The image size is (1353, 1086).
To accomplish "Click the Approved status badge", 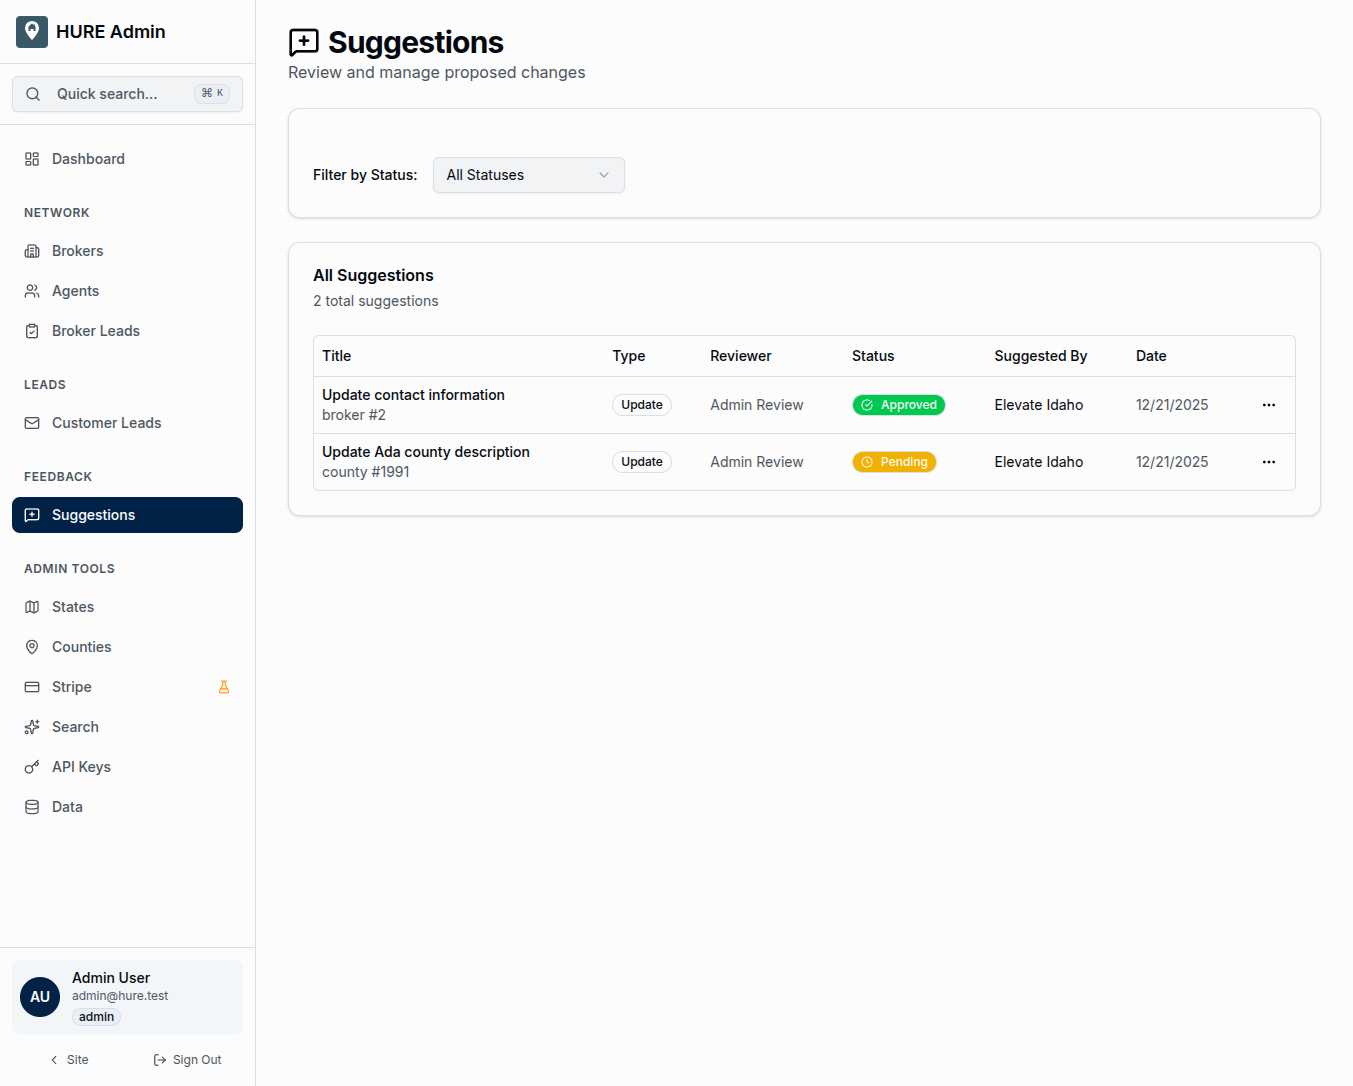I will click(898, 405).
